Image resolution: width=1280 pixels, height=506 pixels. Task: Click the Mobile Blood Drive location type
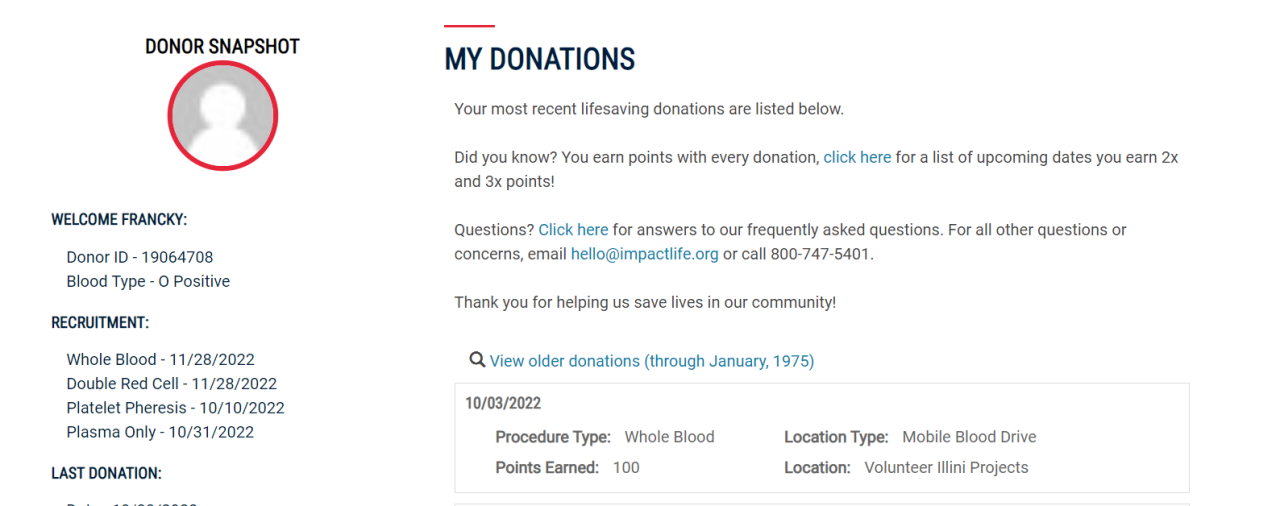(x=969, y=437)
